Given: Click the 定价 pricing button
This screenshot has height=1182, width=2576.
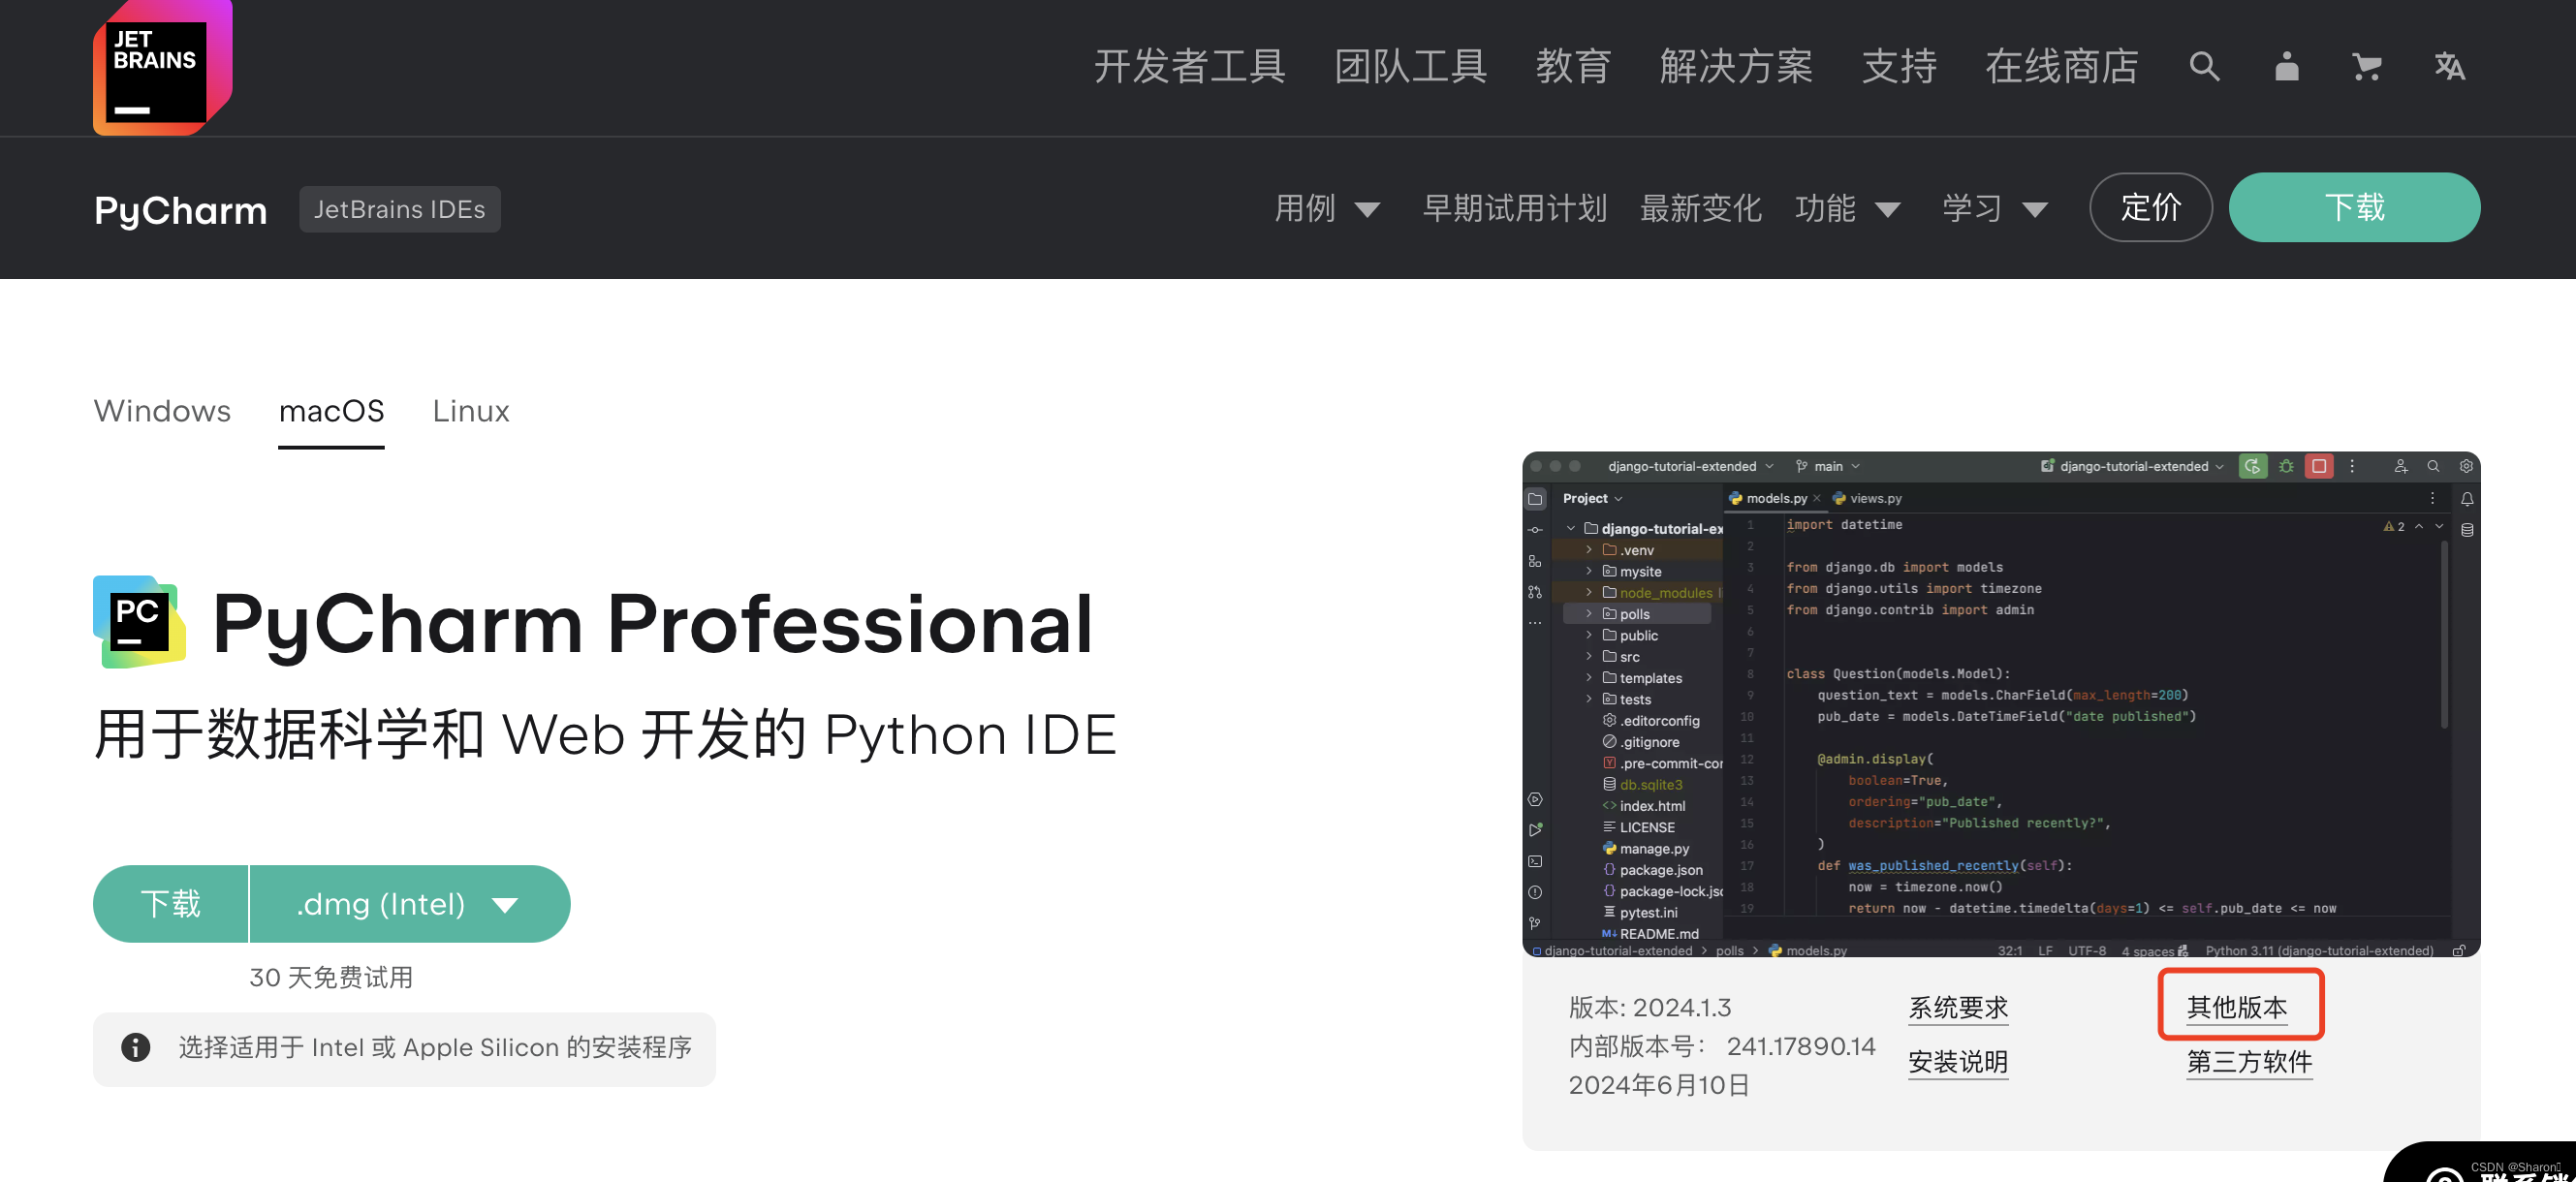Looking at the screenshot, I should (x=2150, y=207).
